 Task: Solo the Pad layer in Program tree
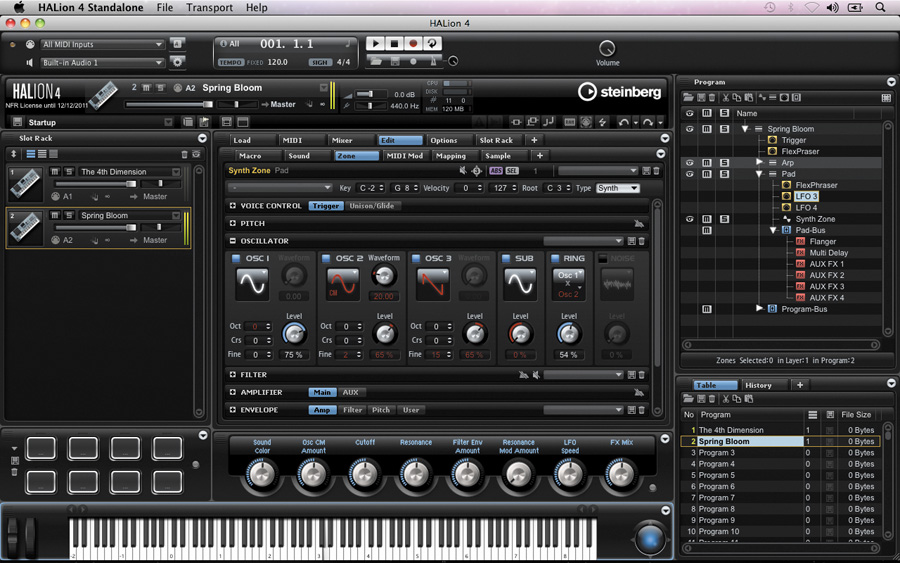click(724, 174)
